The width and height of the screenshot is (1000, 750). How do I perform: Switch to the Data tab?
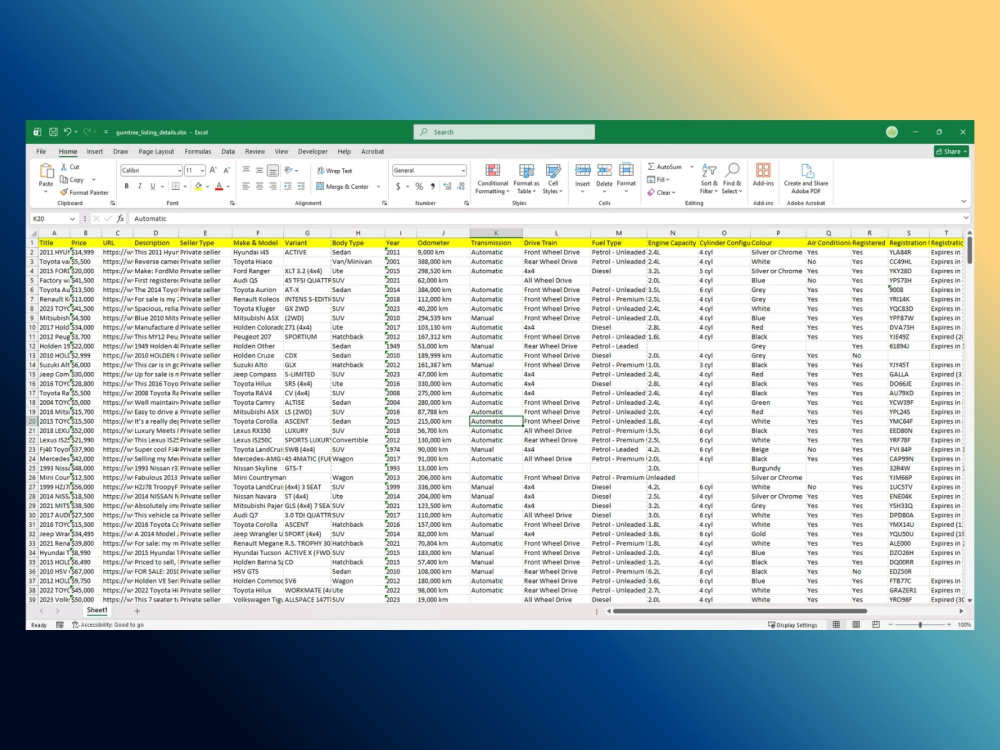click(x=228, y=151)
